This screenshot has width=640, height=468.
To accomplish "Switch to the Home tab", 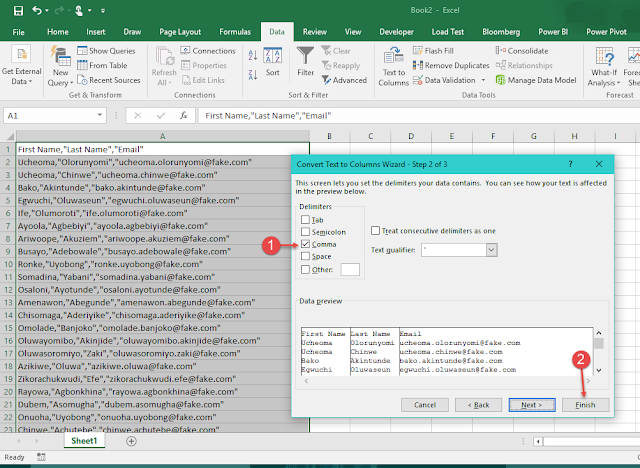I will [x=58, y=32].
